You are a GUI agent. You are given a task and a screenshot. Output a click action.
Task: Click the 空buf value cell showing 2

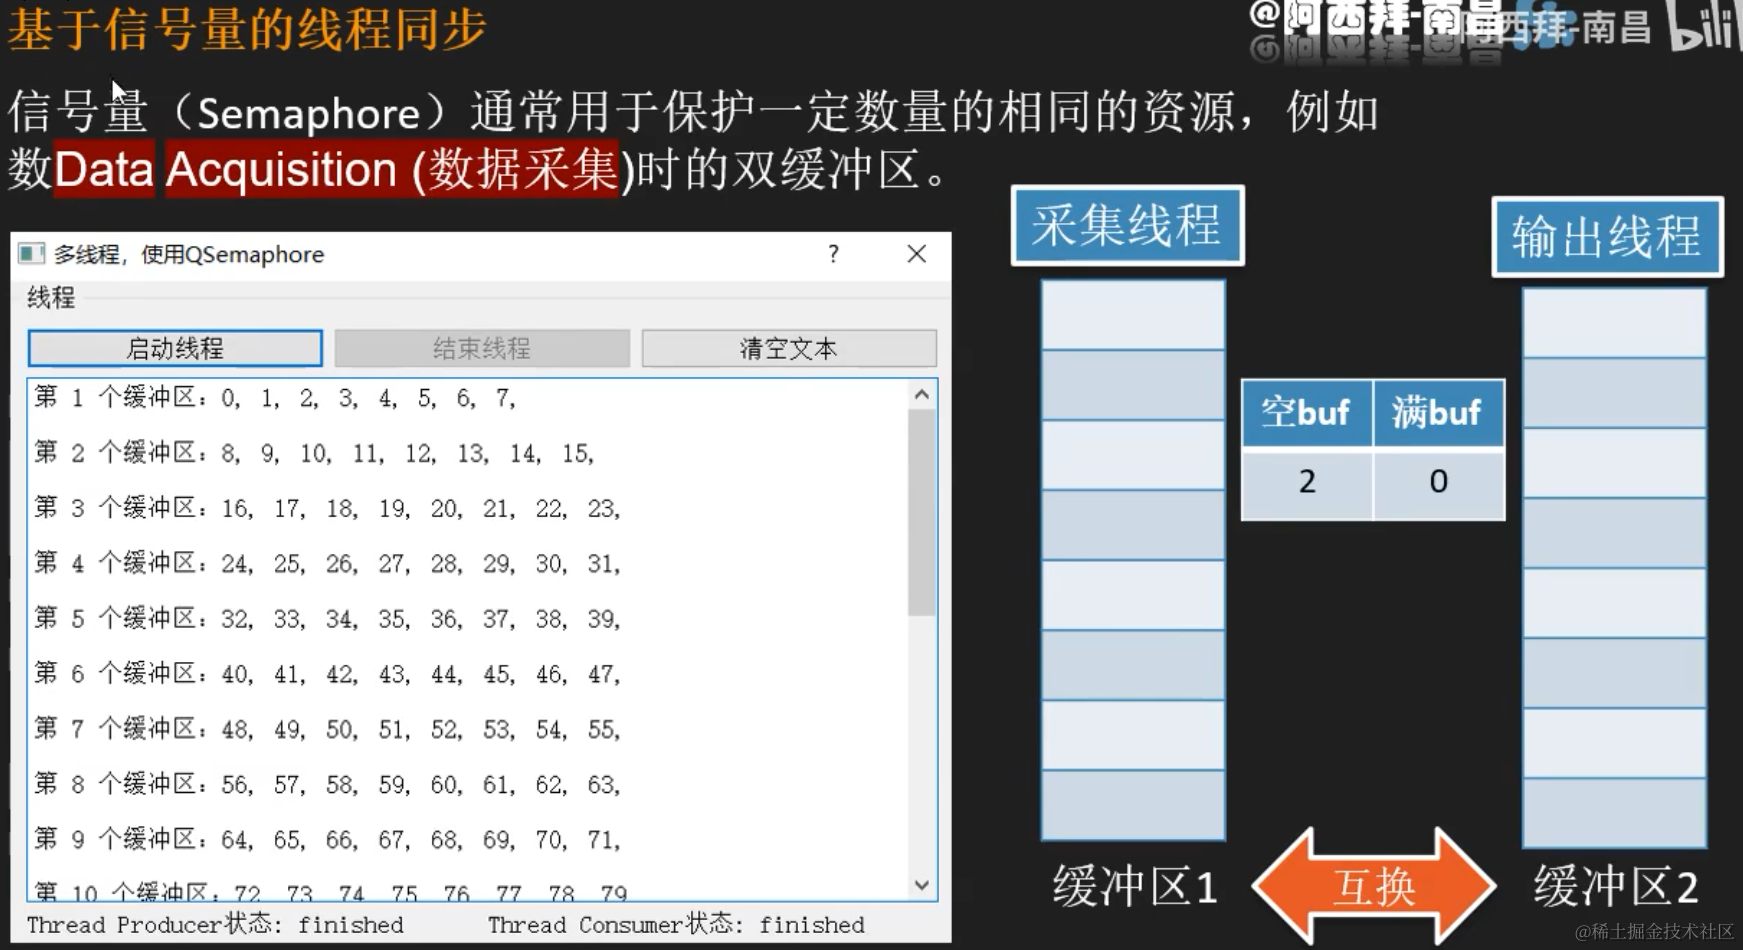tap(1306, 482)
